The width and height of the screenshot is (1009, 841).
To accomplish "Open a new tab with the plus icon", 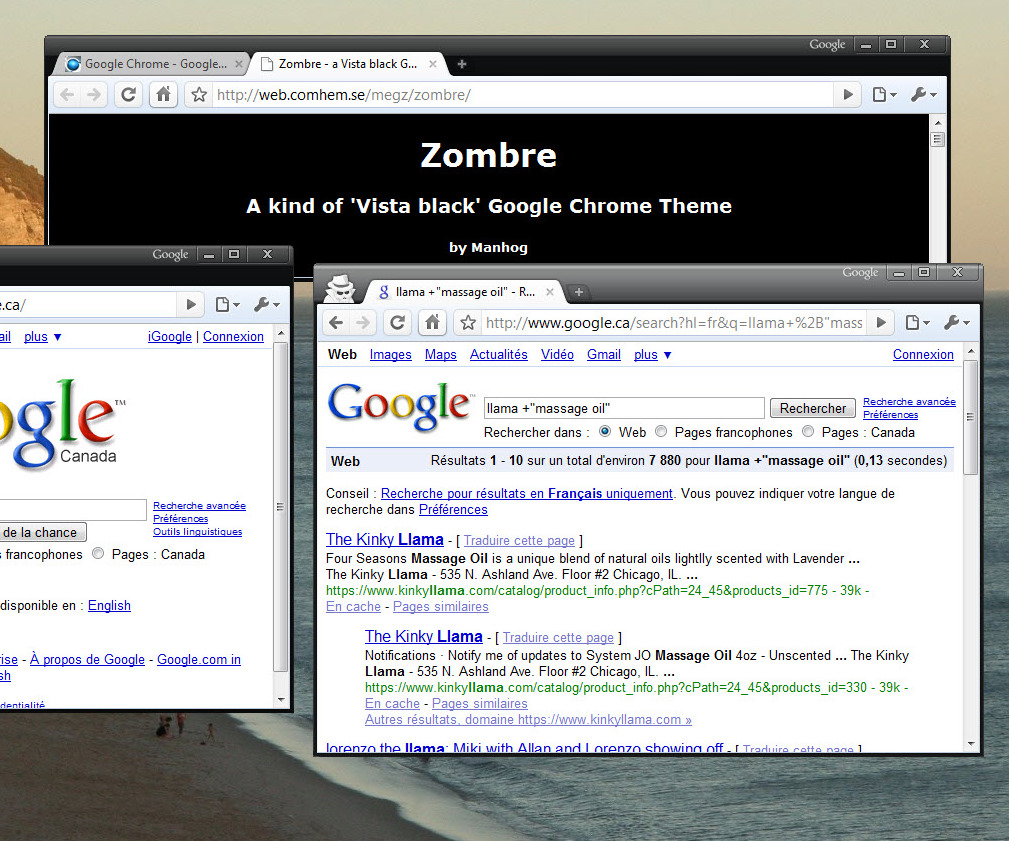I will coord(578,292).
